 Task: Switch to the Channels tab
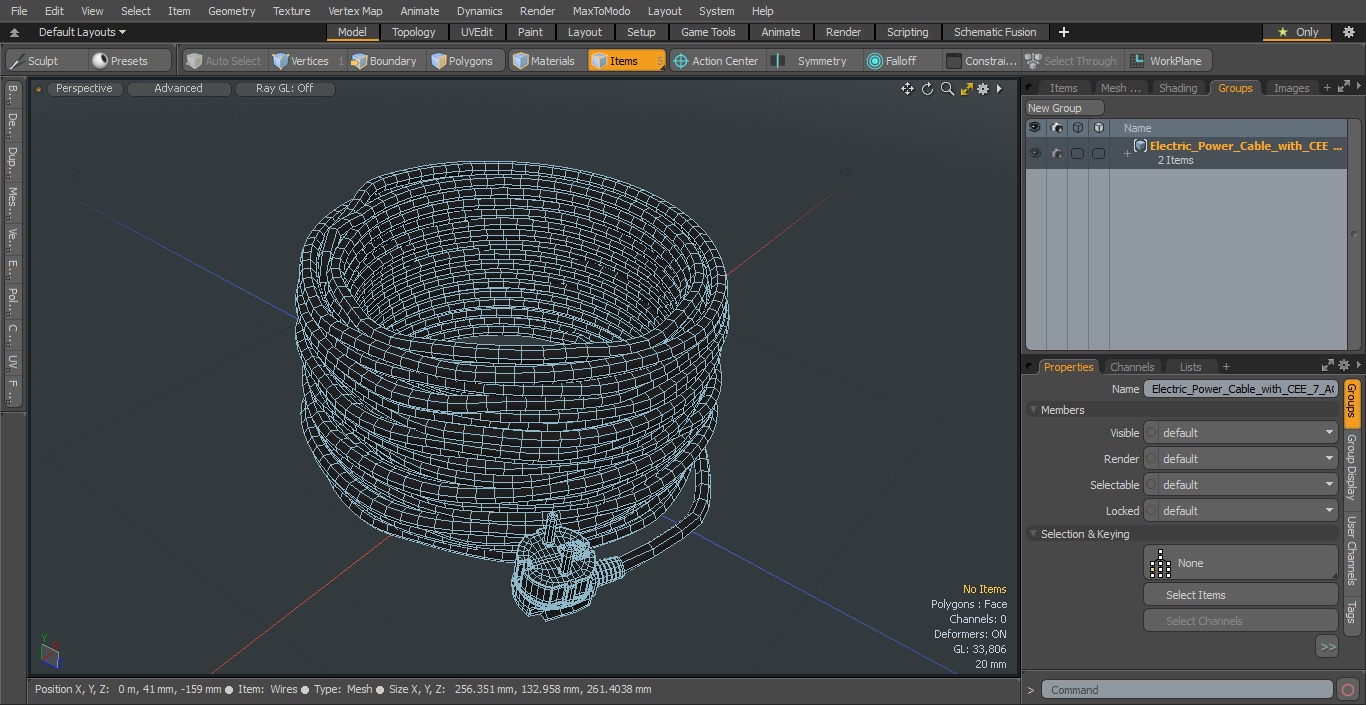pos(1132,367)
